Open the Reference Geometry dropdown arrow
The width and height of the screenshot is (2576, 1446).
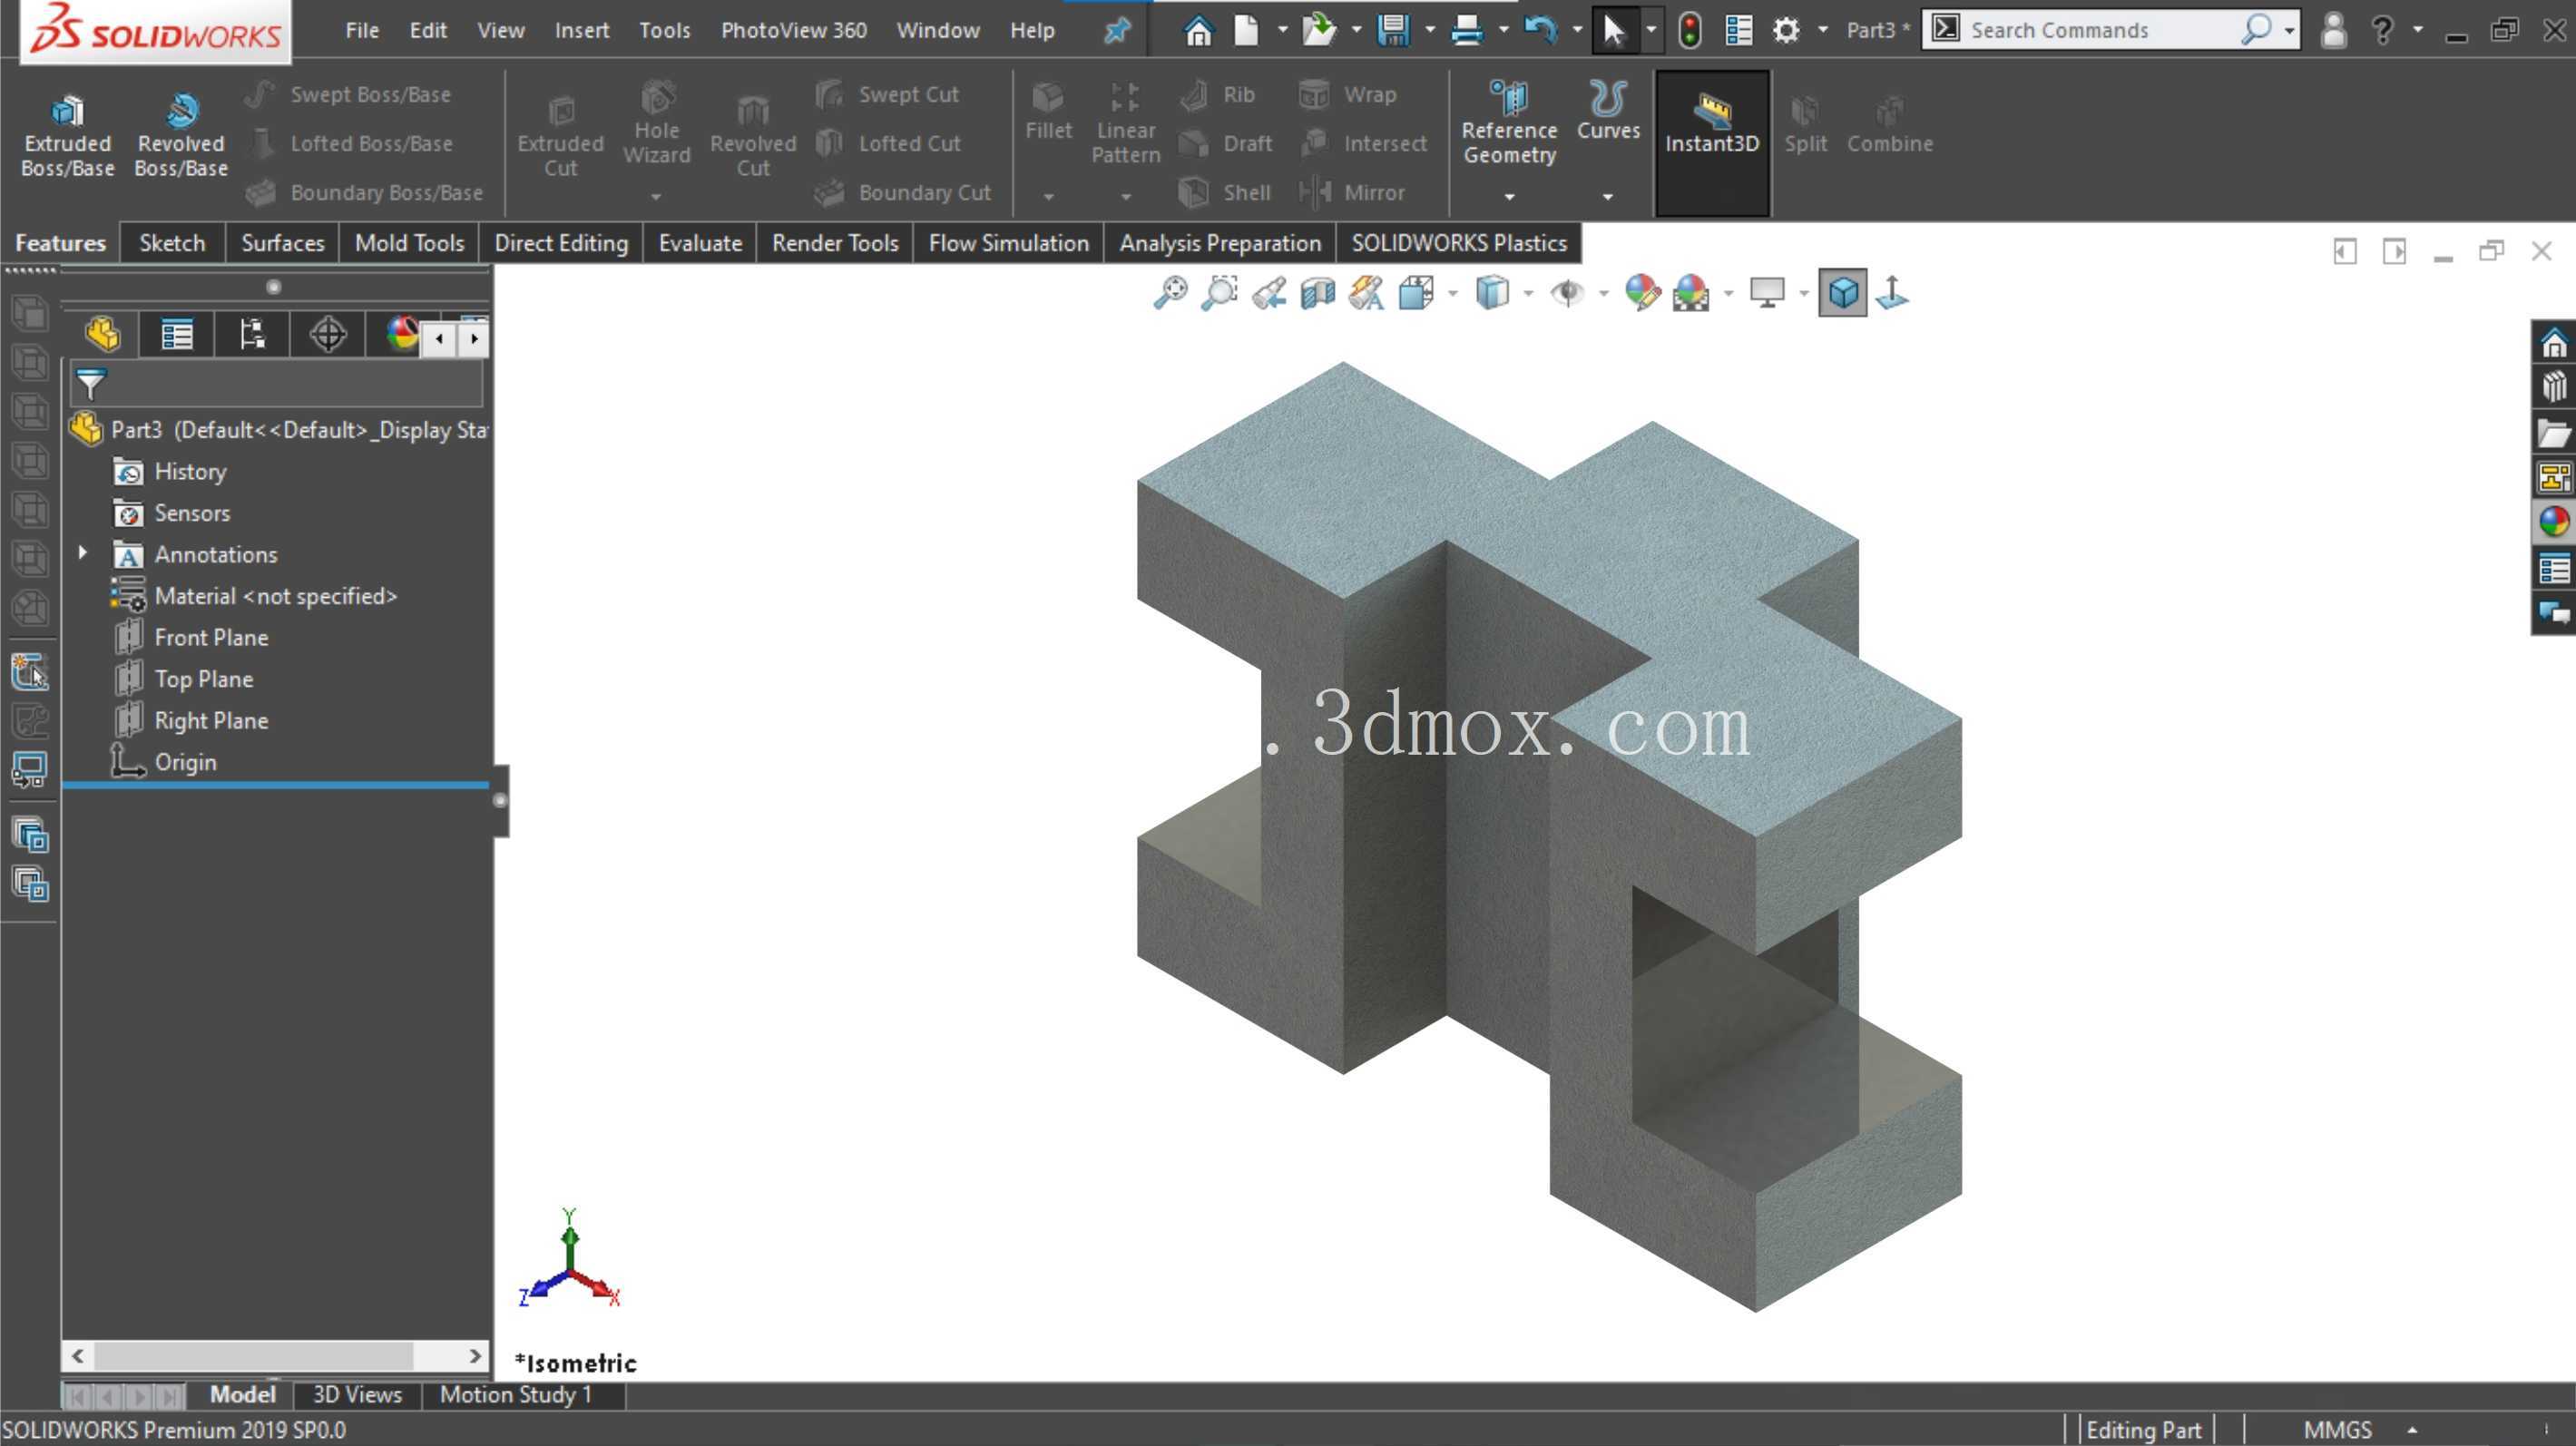[1509, 197]
